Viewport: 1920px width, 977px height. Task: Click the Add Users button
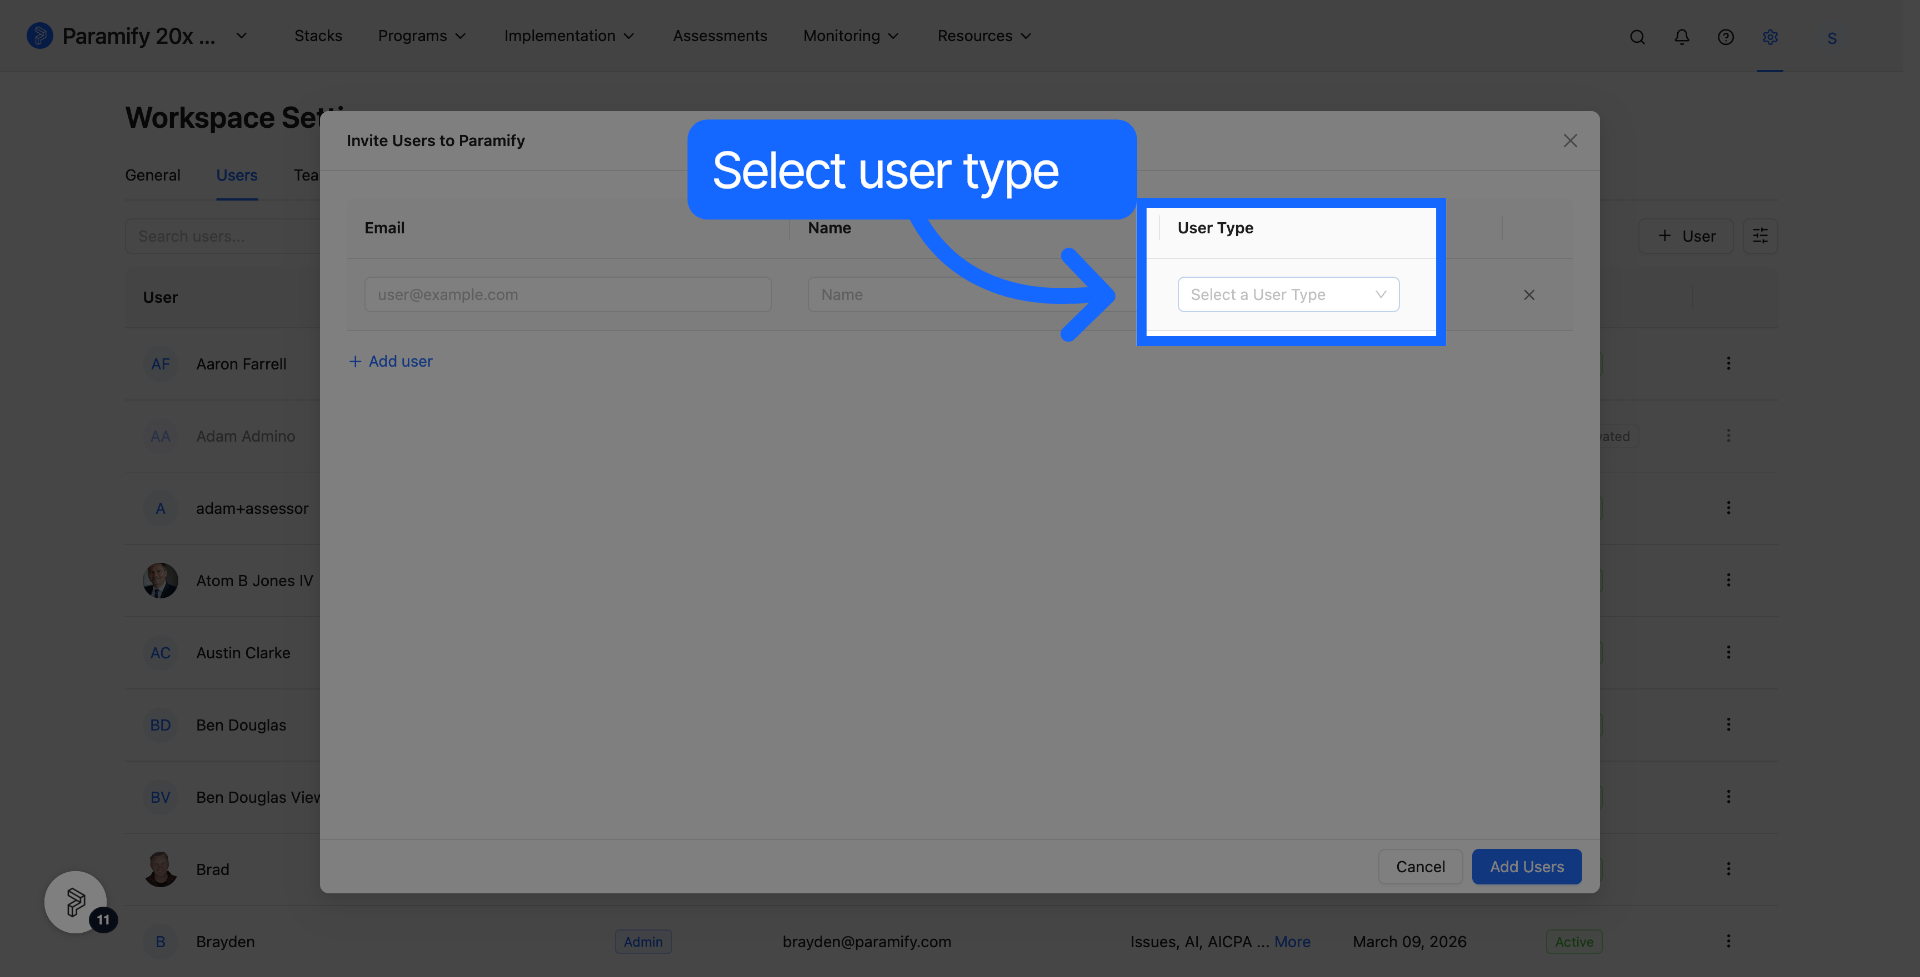[x=1527, y=867]
